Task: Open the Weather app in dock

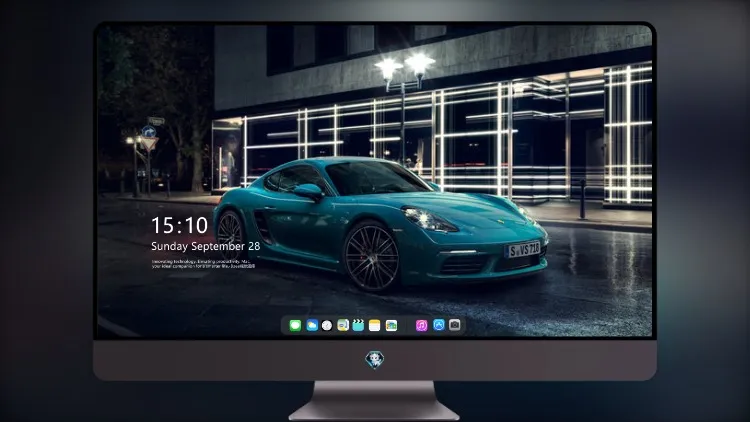Action: 312,326
